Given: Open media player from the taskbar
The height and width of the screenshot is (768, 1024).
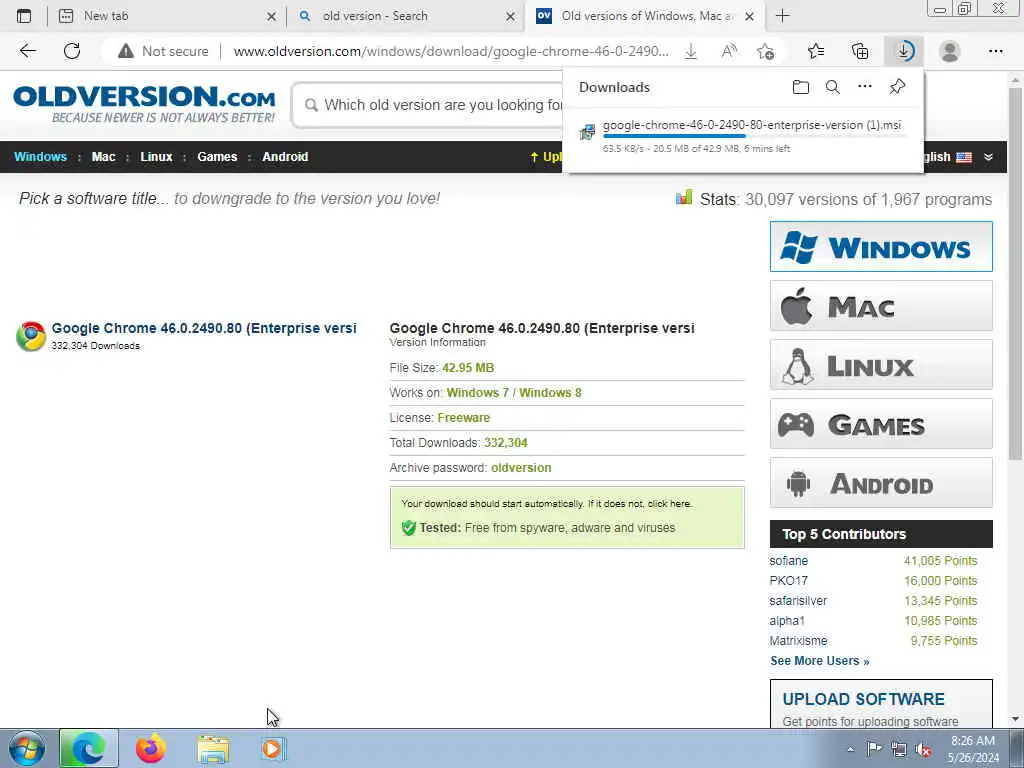Looking at the screenshot, I should 272,748.
